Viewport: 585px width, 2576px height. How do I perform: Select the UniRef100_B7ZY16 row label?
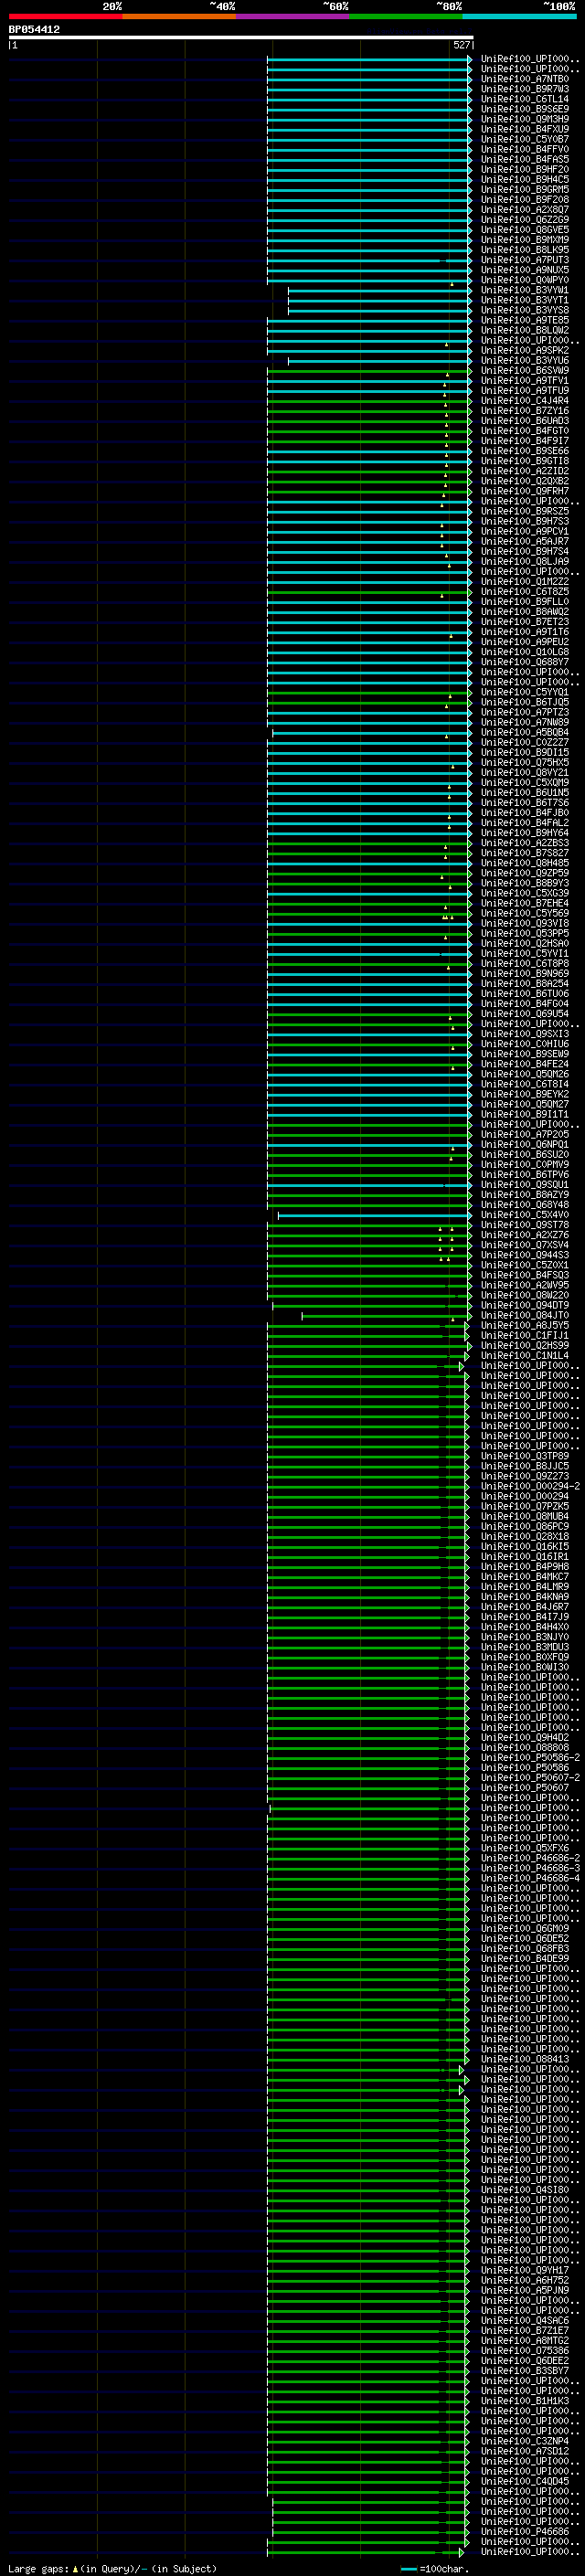[525, 410]
